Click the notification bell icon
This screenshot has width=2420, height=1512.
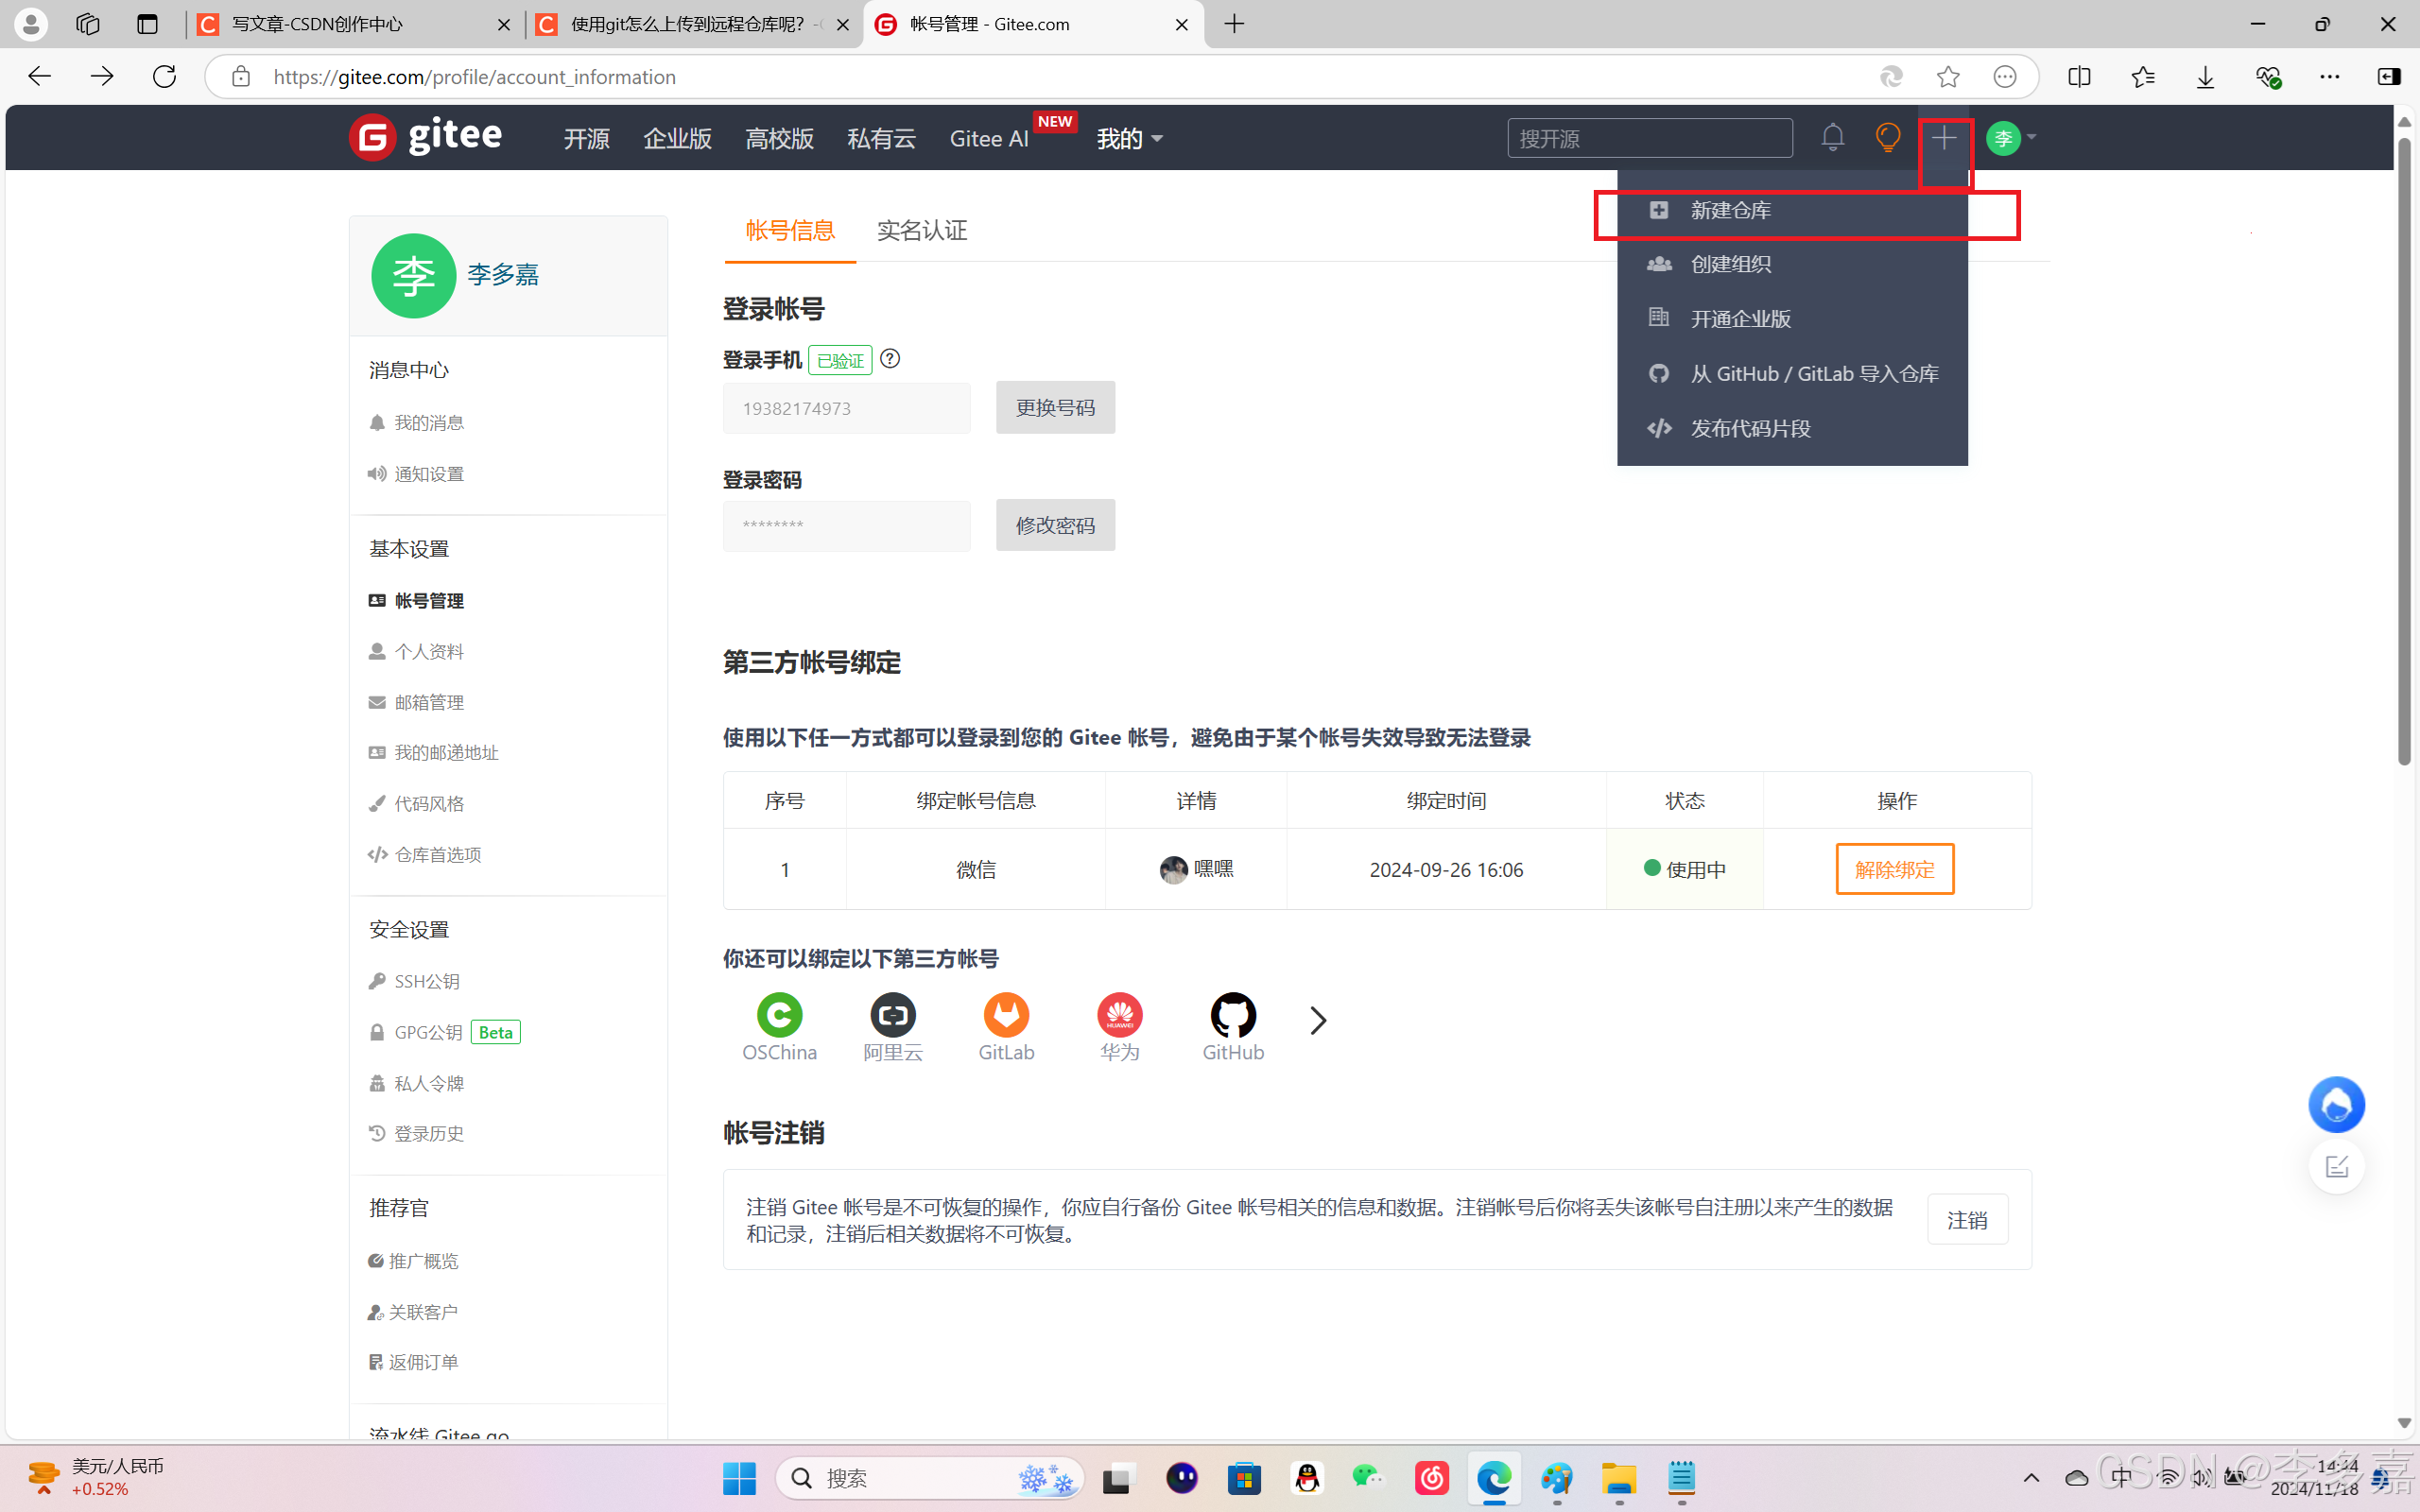tap(1832, 137)
